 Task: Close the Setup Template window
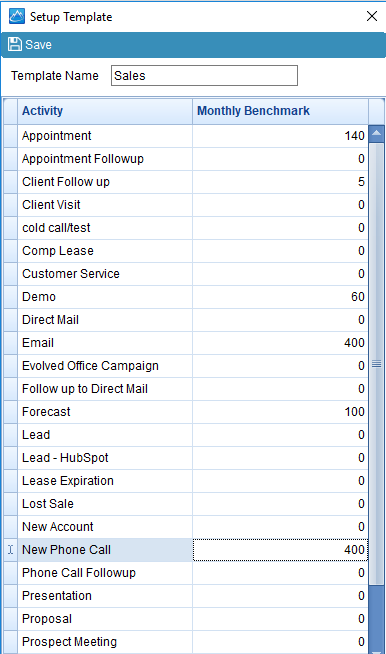[x=372, y=16]
